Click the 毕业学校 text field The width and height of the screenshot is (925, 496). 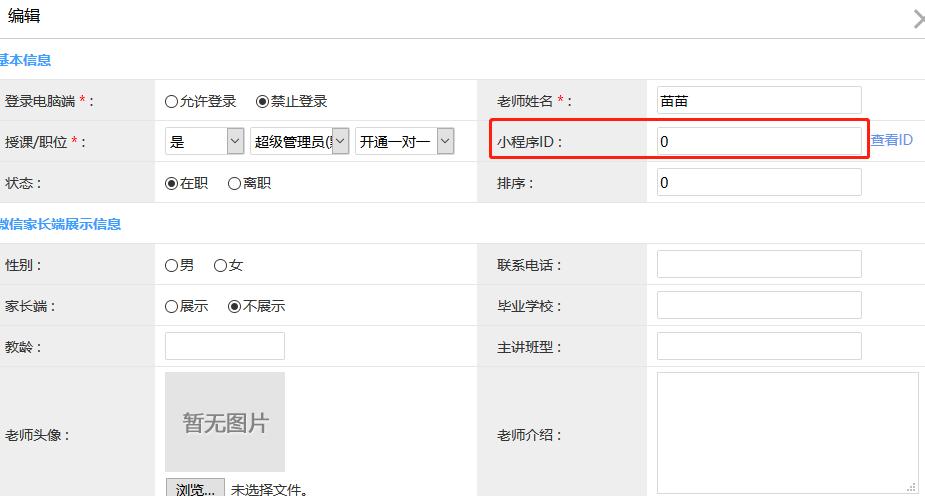759,305
